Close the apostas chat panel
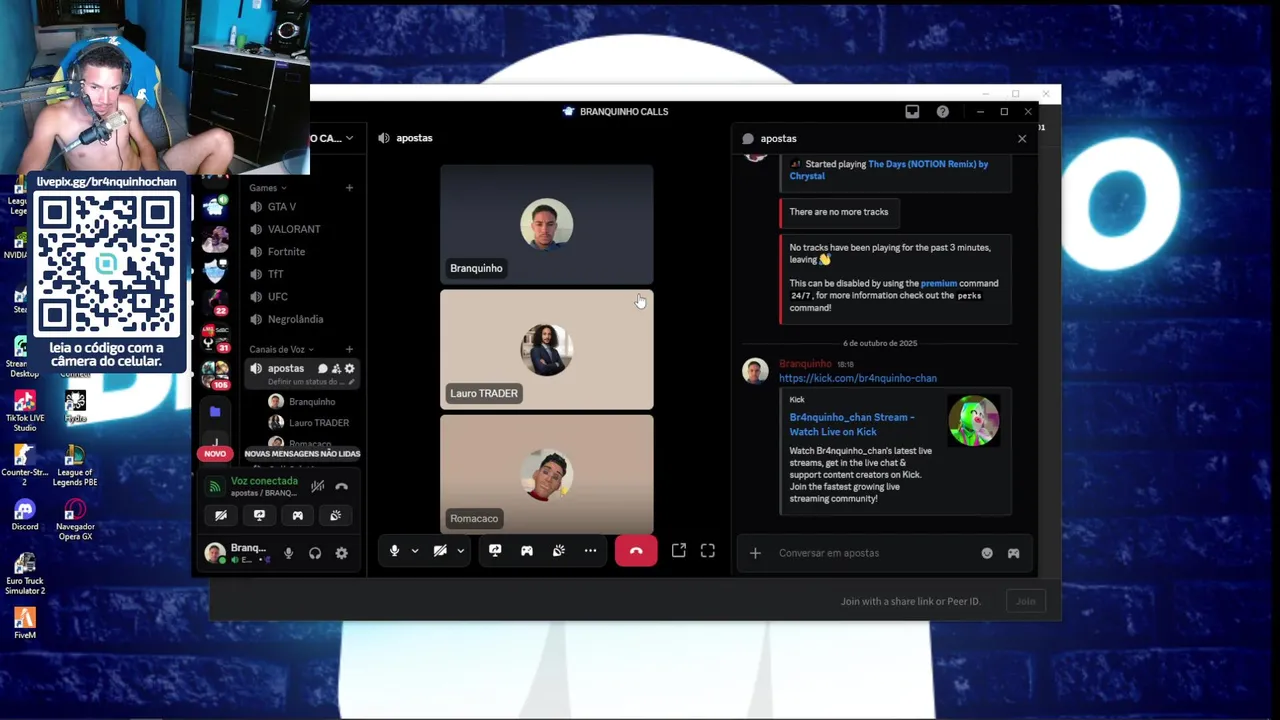The width and height of the screenshot is (1280, 720). (1022, 139)
